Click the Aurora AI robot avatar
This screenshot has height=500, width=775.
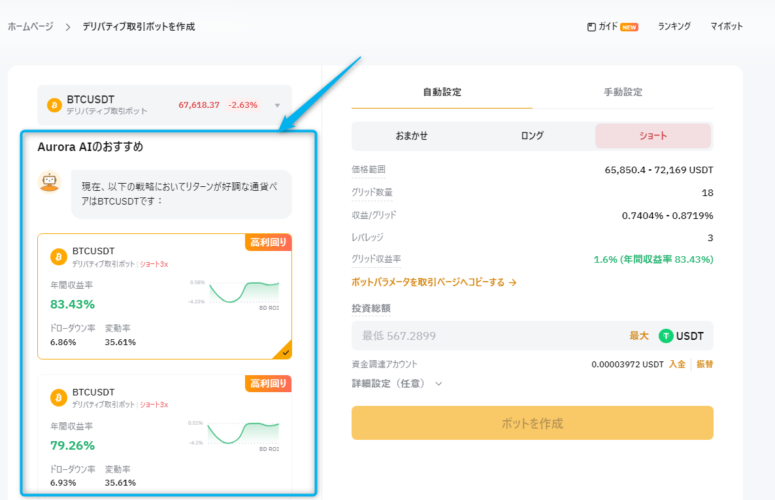(49, 182)
